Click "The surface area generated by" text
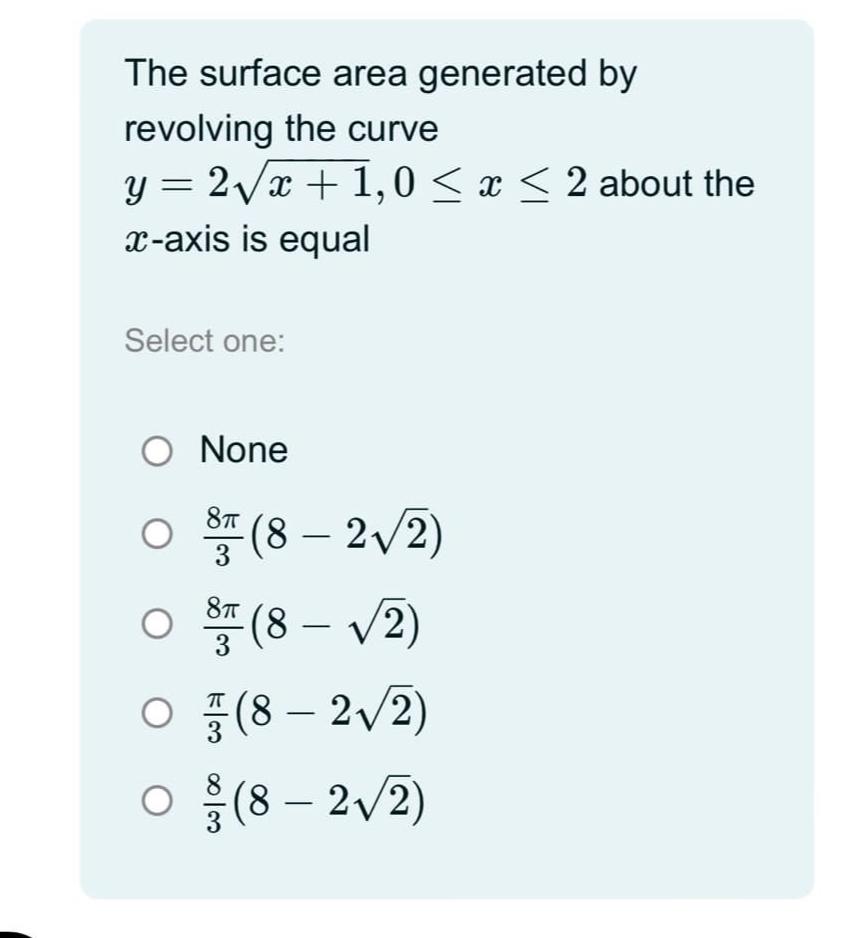863x938 pixels. point(380,74)
